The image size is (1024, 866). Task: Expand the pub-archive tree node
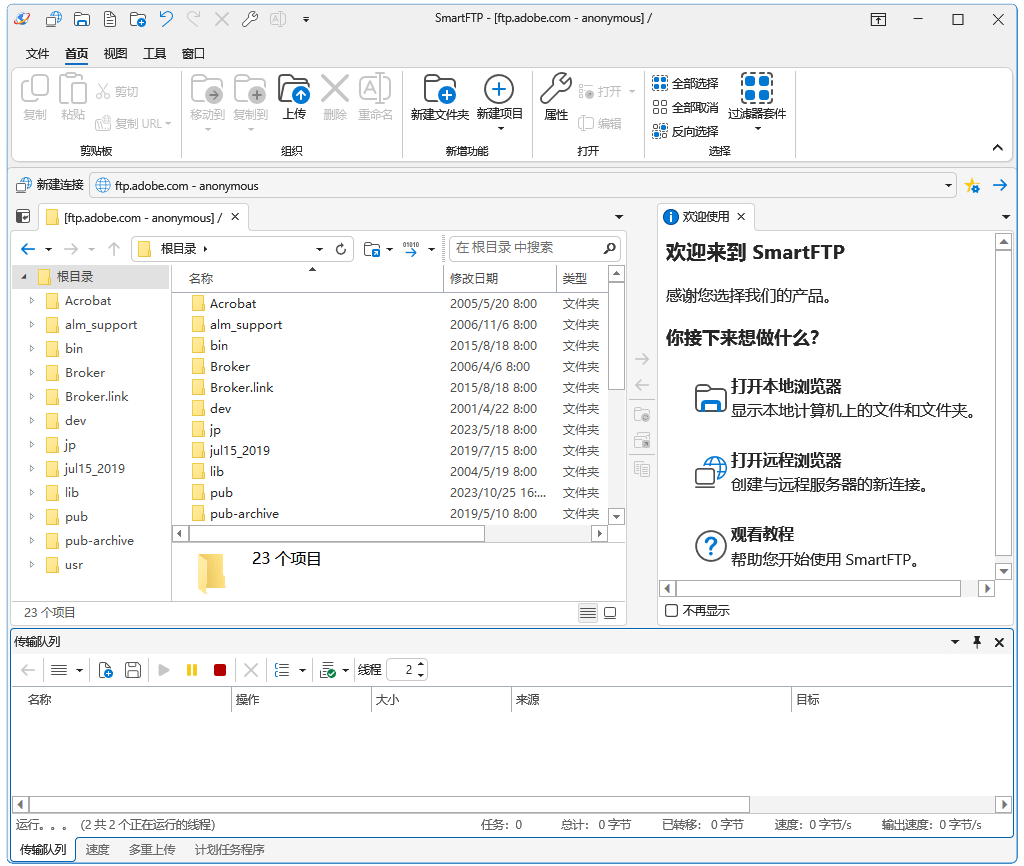point(32,541)
